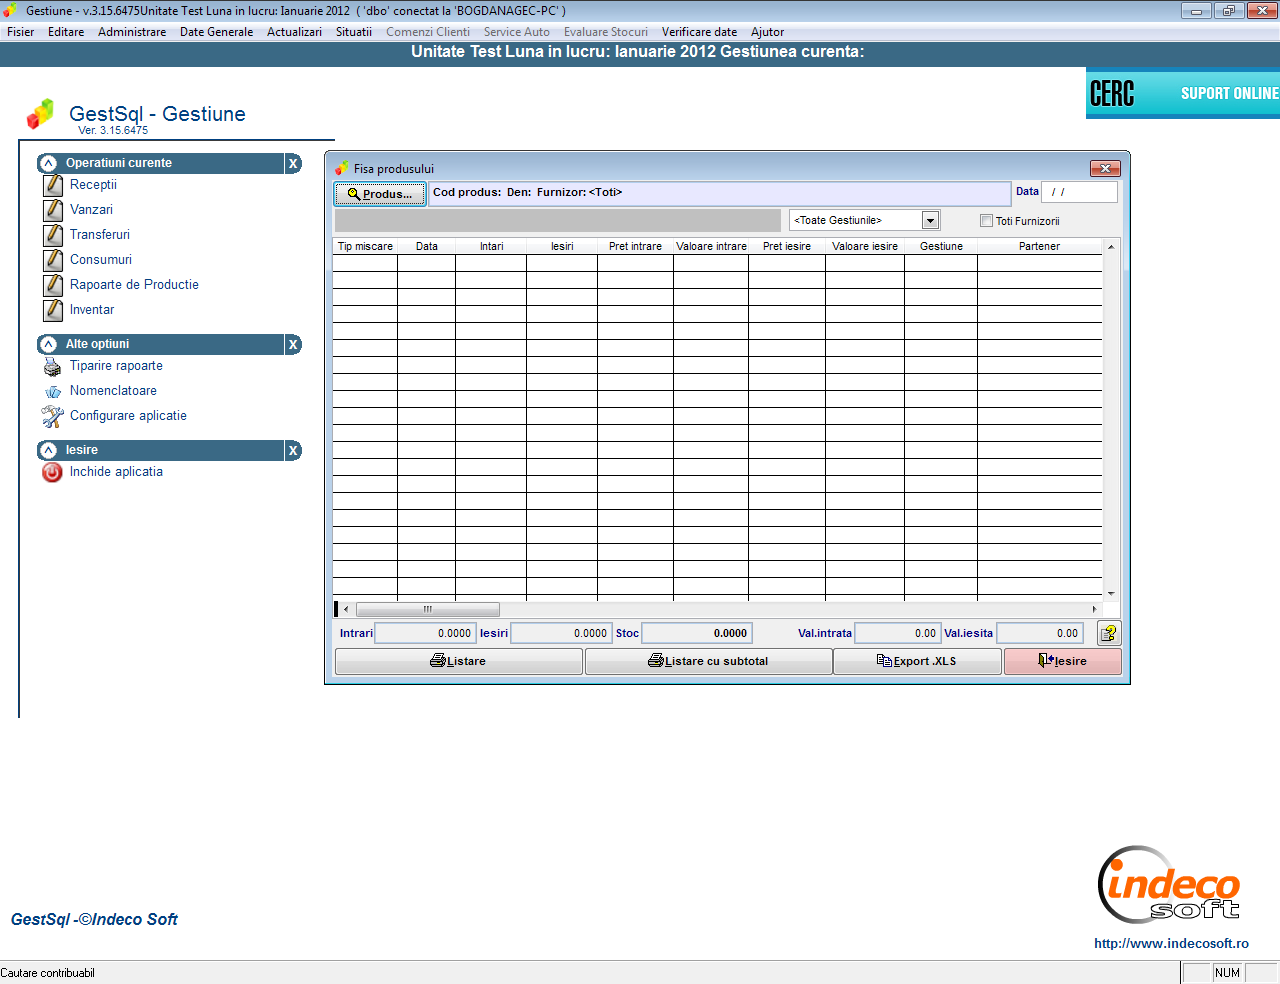The height and width of the screenshot is (984, 1280).
Task: Close the Iesire panel with X
Action: [293, 451]
